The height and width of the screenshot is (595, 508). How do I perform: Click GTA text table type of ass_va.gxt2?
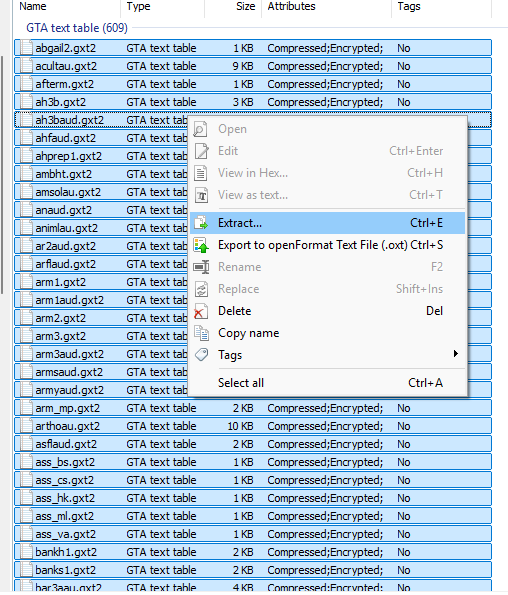pos(161,534)
